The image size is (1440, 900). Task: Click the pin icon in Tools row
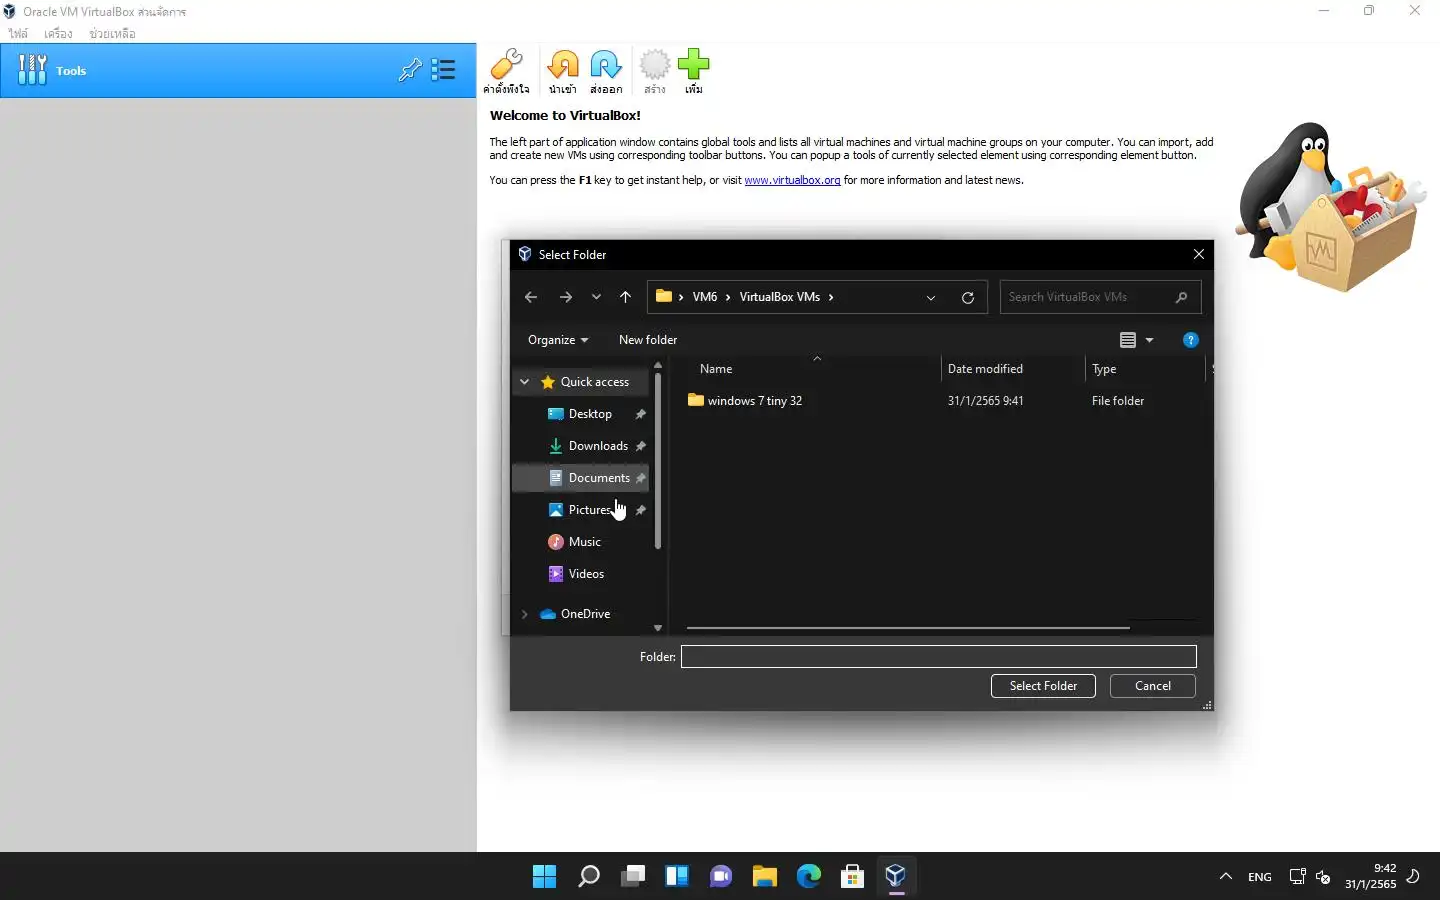(x=410, y=70)
